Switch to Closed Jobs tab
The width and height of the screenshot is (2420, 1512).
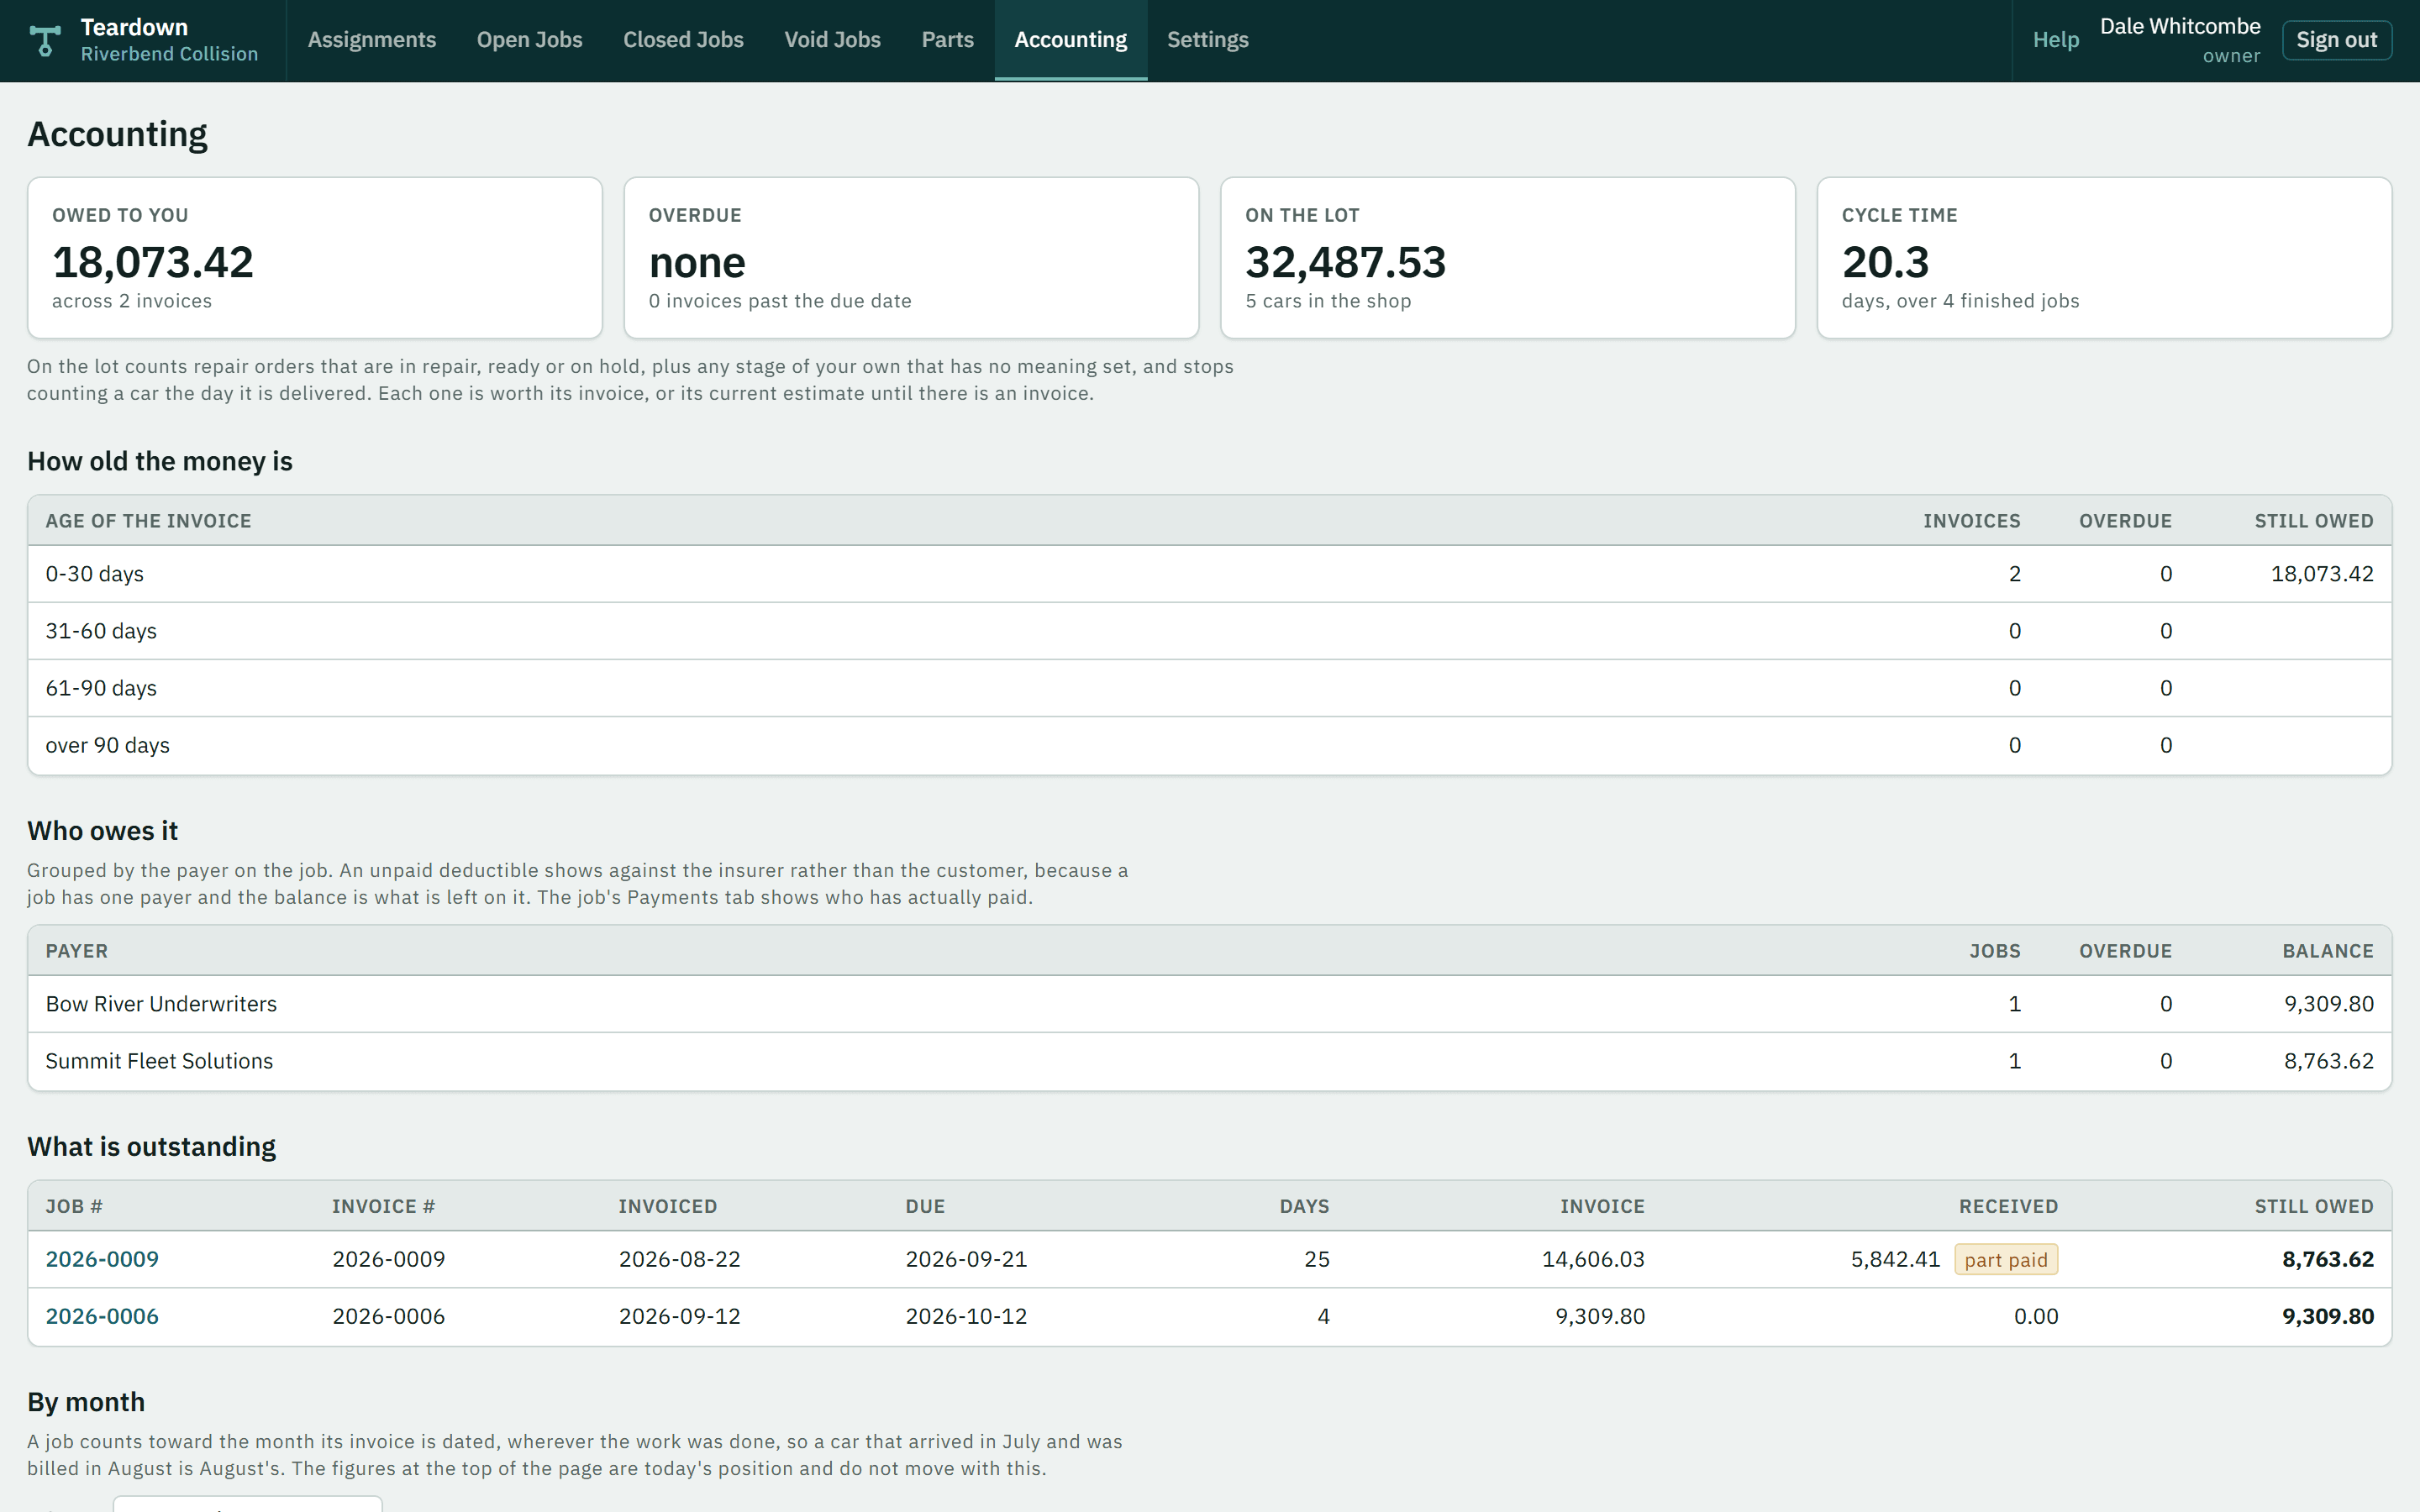point(683,40)
